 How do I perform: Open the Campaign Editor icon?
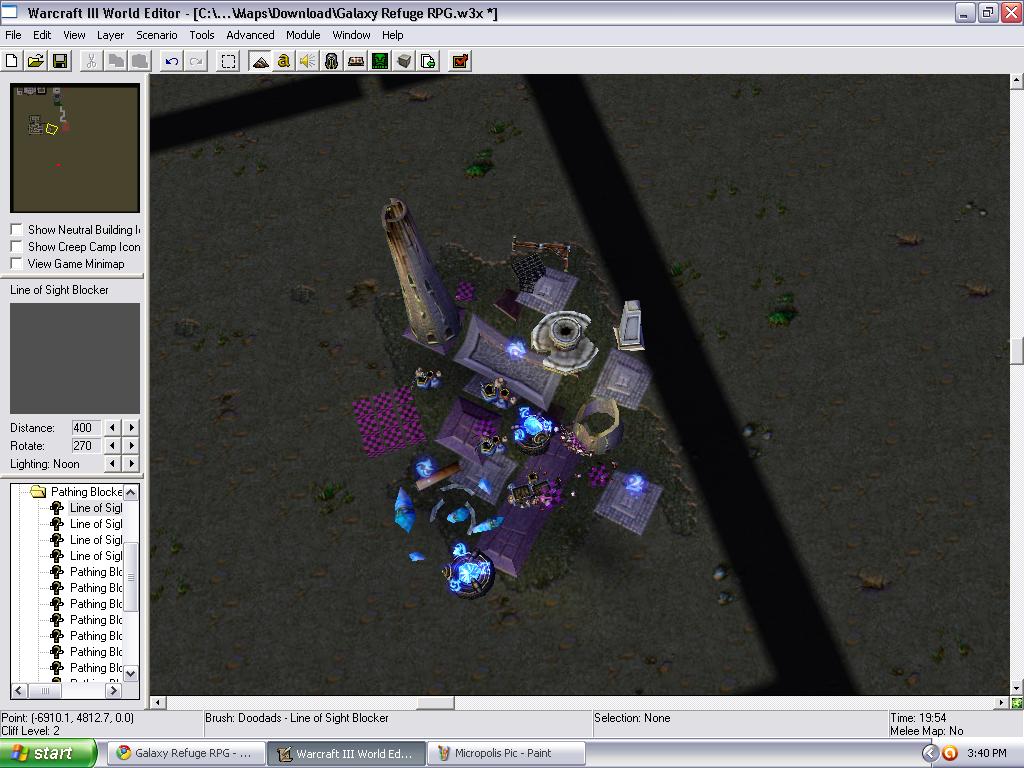point(356,61)
